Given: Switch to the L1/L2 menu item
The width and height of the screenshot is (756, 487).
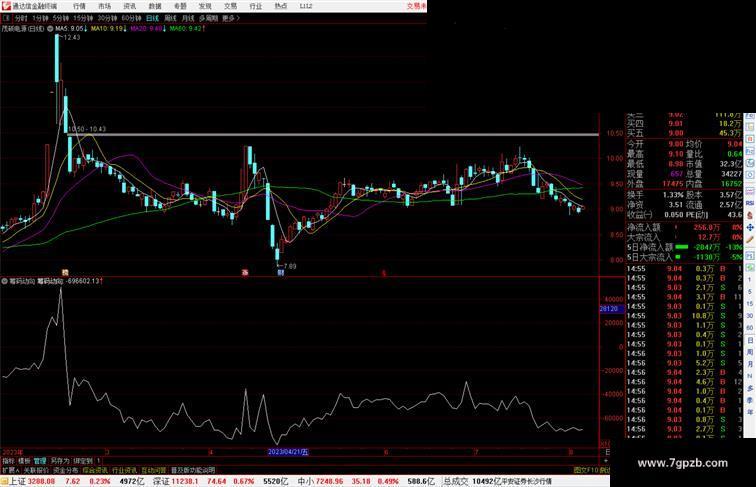Looking at the screenshot, I should (306, 6).
